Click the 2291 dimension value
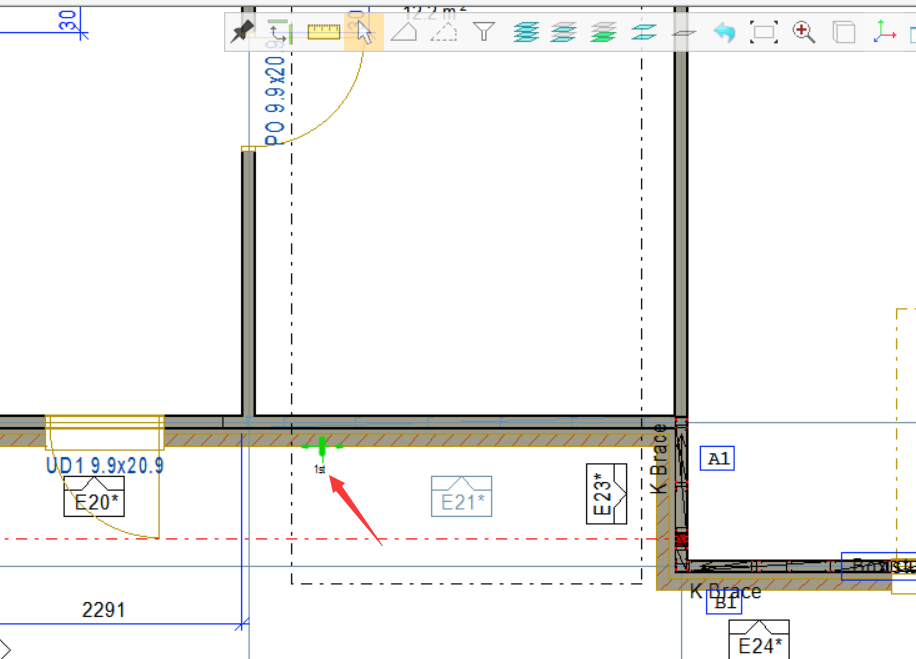Viewport: 916px width, 659px height. click(x=103, y=610)
